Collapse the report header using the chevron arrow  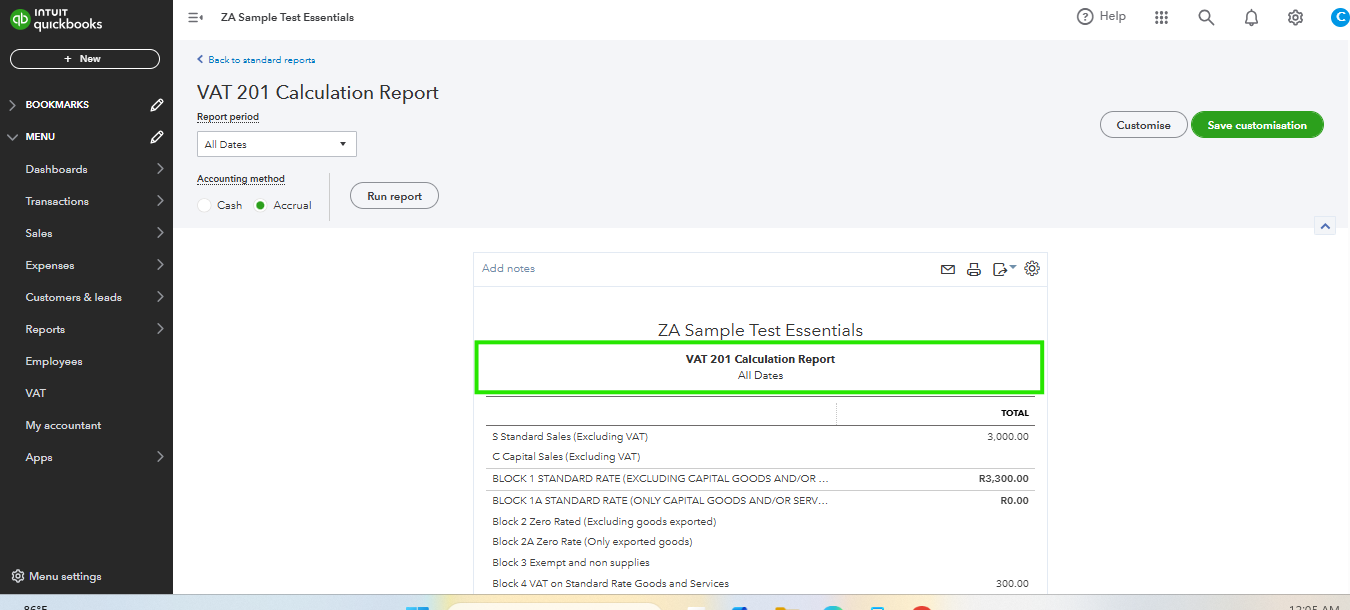point(1325,225)
